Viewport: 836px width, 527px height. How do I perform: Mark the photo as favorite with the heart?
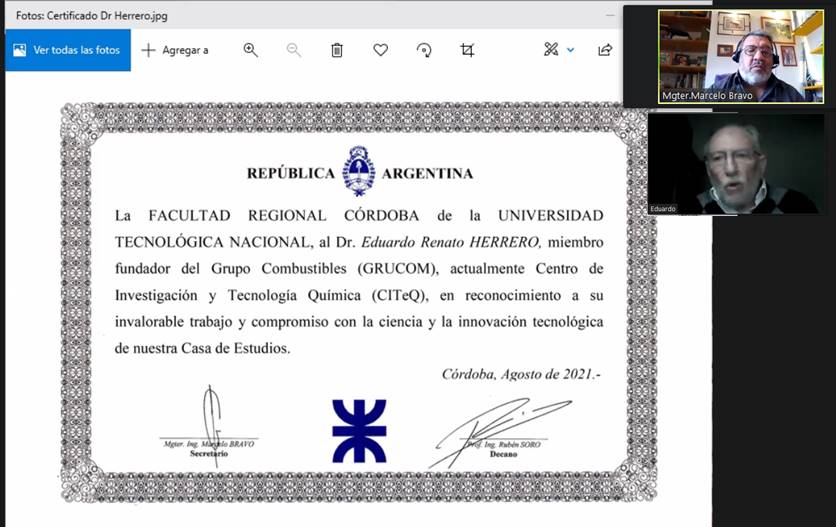pyautogui.click(x=381, y=50)
